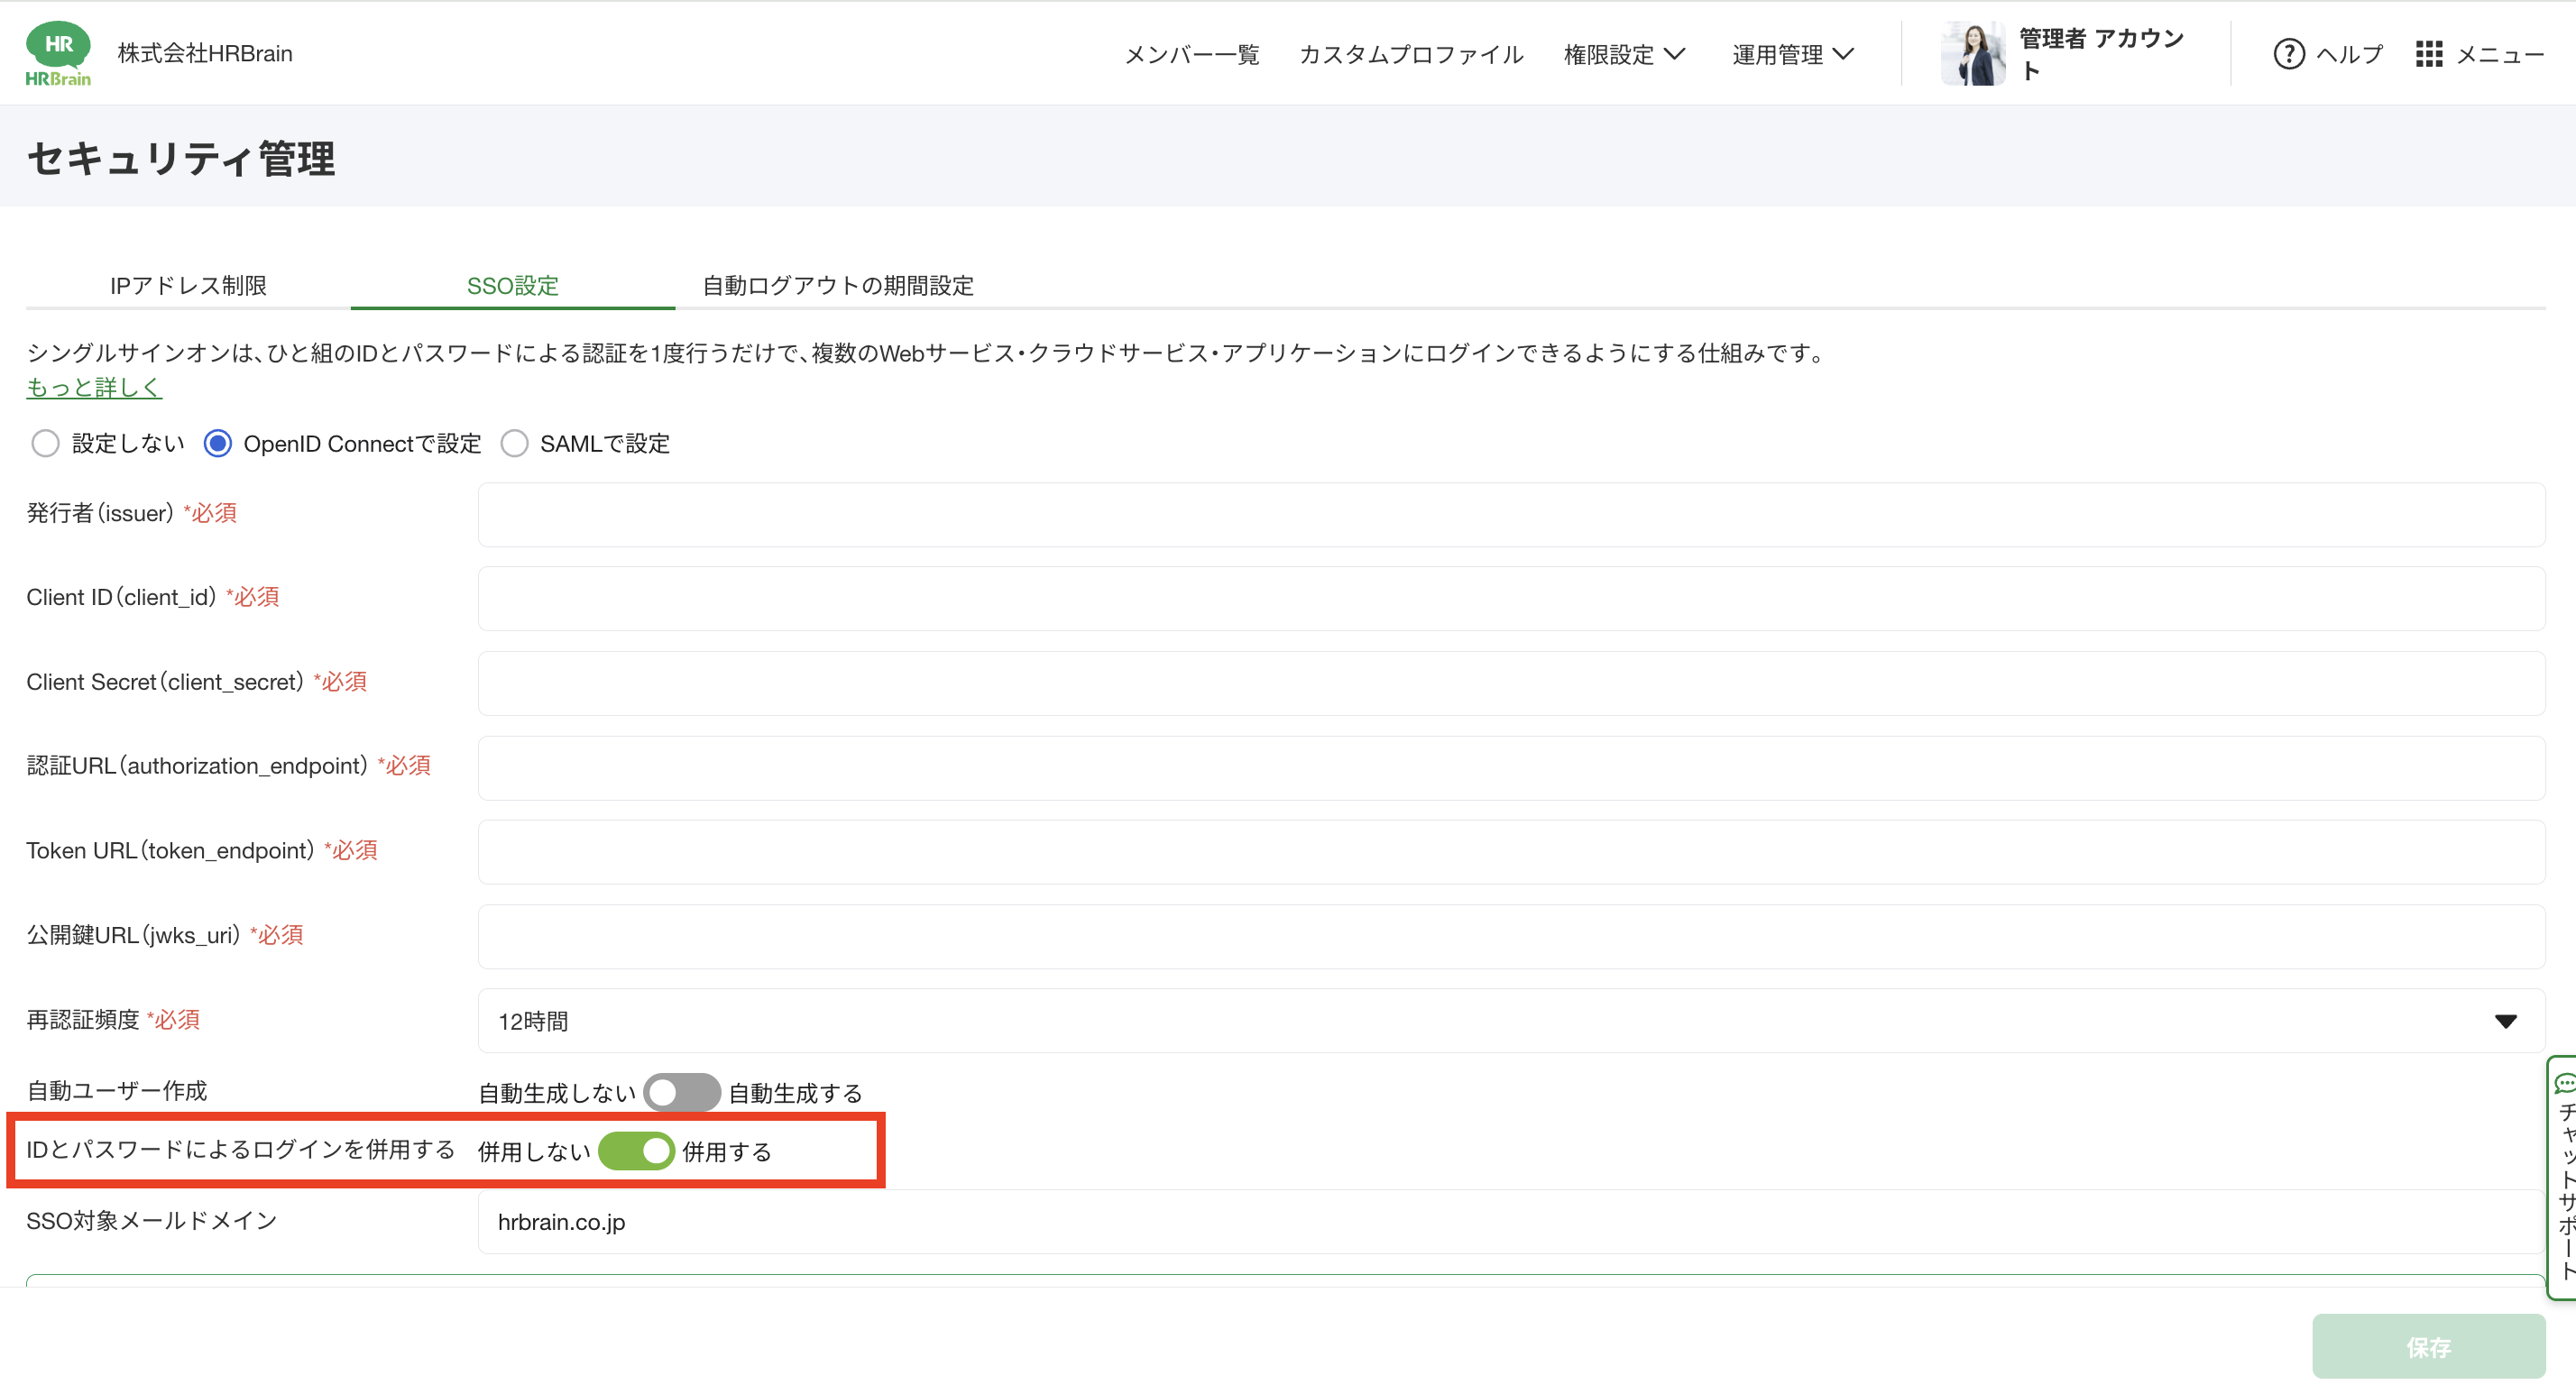This screenshot has width=2576, height=1394.
Task: Open the help question mark icon
Action: pos(2288,54)
